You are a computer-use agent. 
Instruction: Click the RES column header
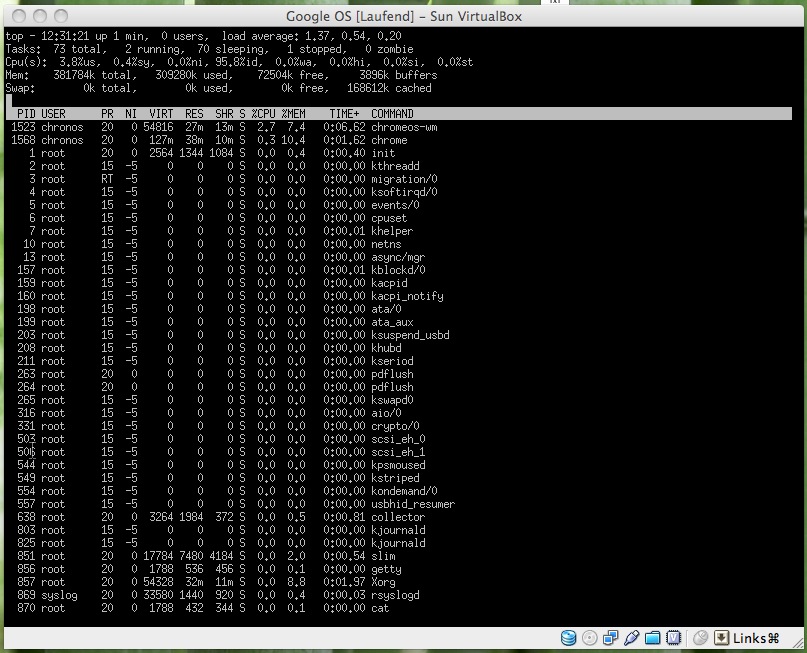pyautogui.click(x=194, y=114)
